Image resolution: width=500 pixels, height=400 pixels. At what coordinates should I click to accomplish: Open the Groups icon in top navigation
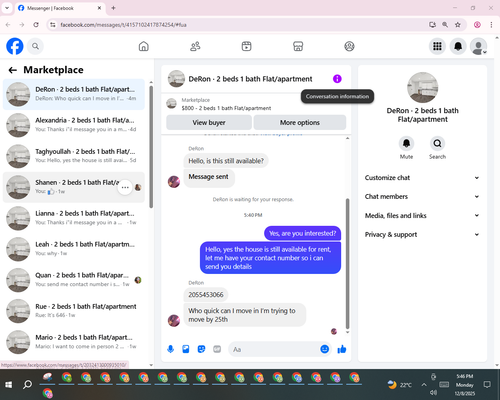(349, 46)
